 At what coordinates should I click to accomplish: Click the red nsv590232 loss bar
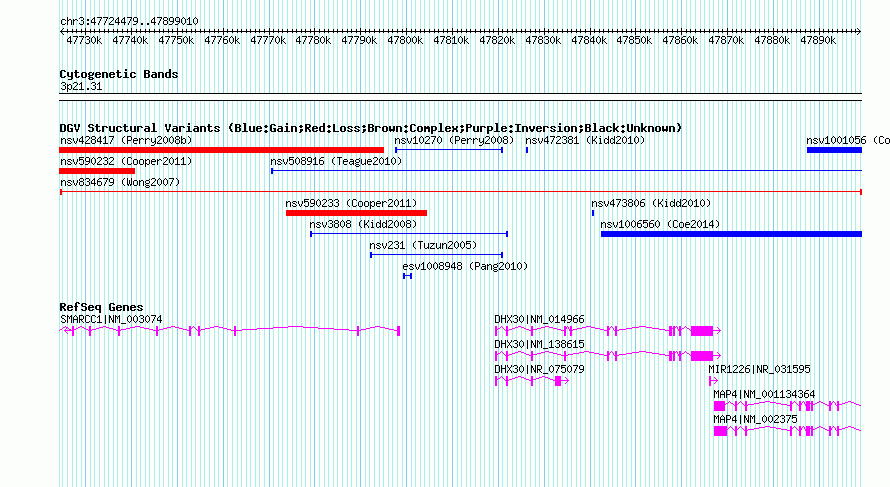coord(97,171)
